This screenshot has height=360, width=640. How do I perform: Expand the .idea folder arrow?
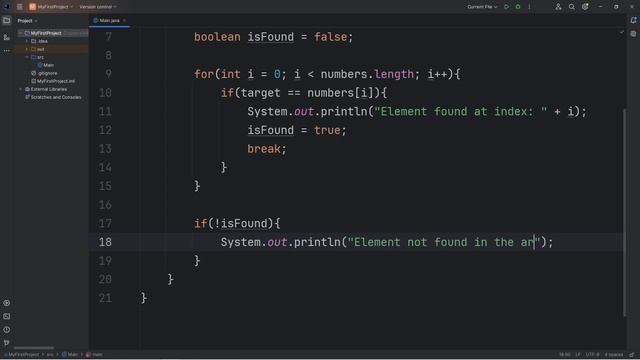point(27,41)
